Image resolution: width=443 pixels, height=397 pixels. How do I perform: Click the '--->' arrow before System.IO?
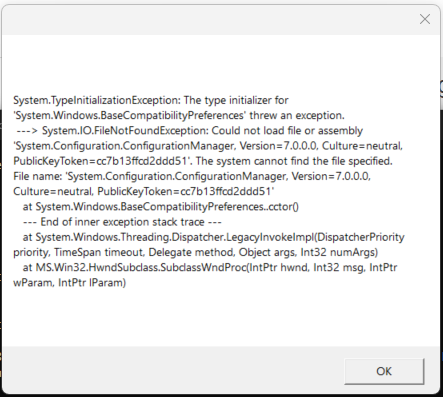[27, 131]
